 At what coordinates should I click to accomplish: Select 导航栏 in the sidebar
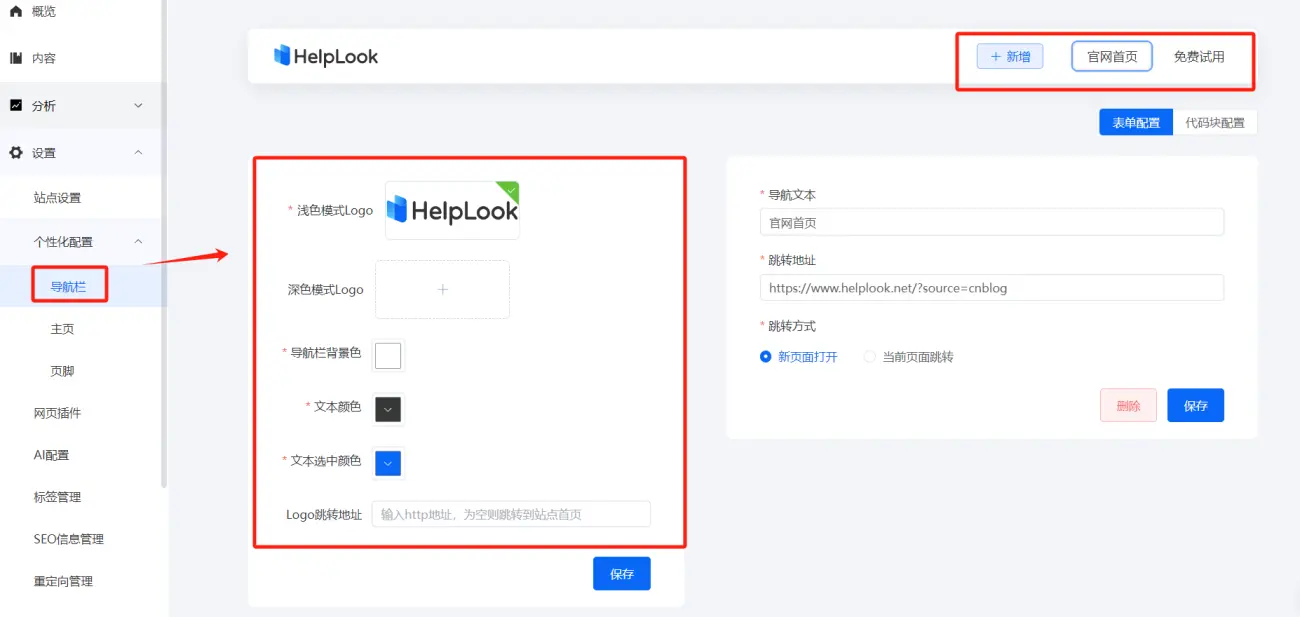[x=68, y=287]
